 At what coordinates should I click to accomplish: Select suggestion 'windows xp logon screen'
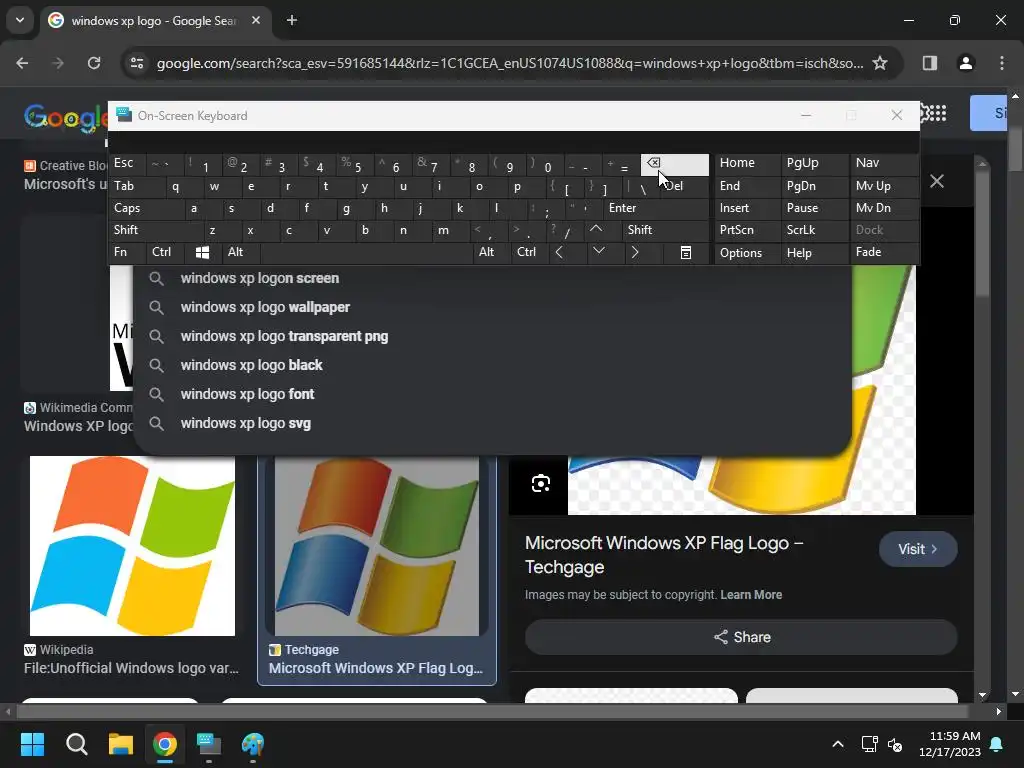click(x=492, y=278)
